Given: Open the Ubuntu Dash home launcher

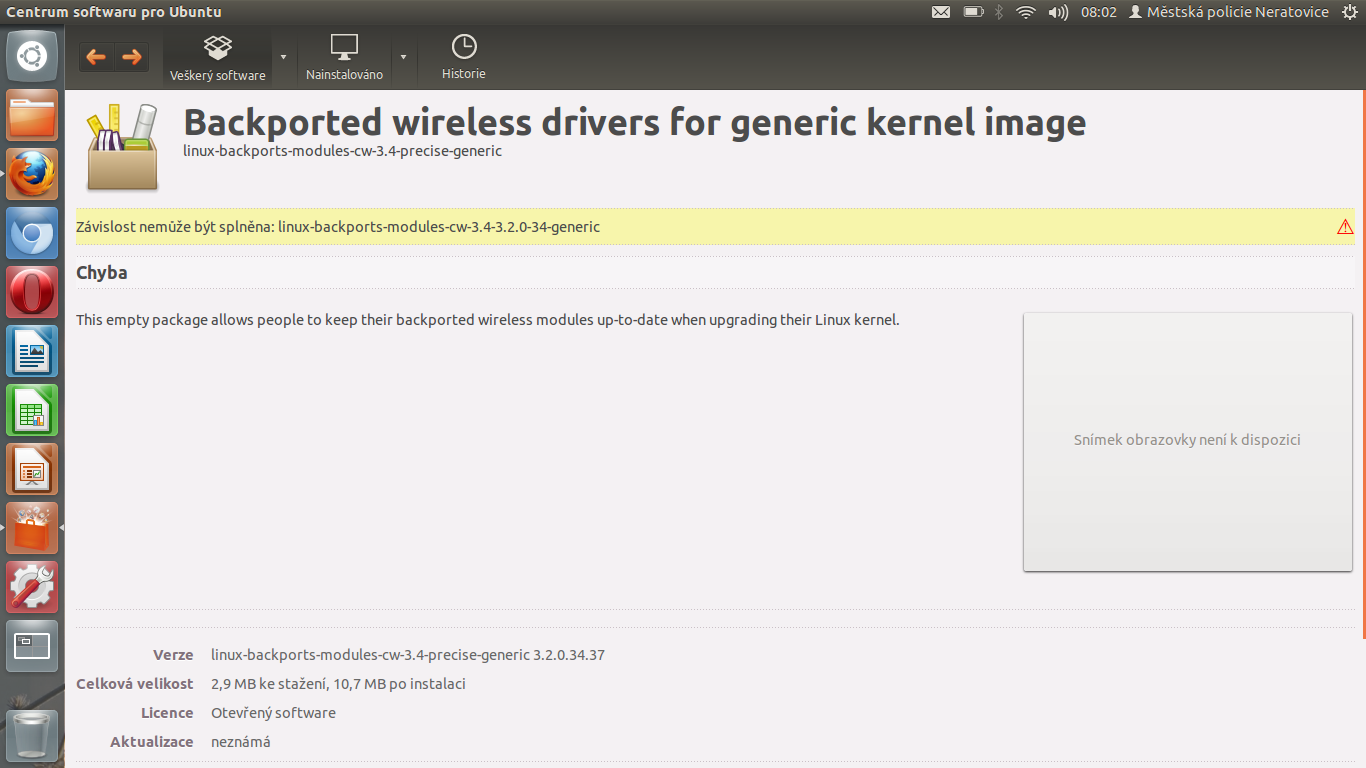Looking at the screenshot, I should pyautogui.click(x=32, y=56).
